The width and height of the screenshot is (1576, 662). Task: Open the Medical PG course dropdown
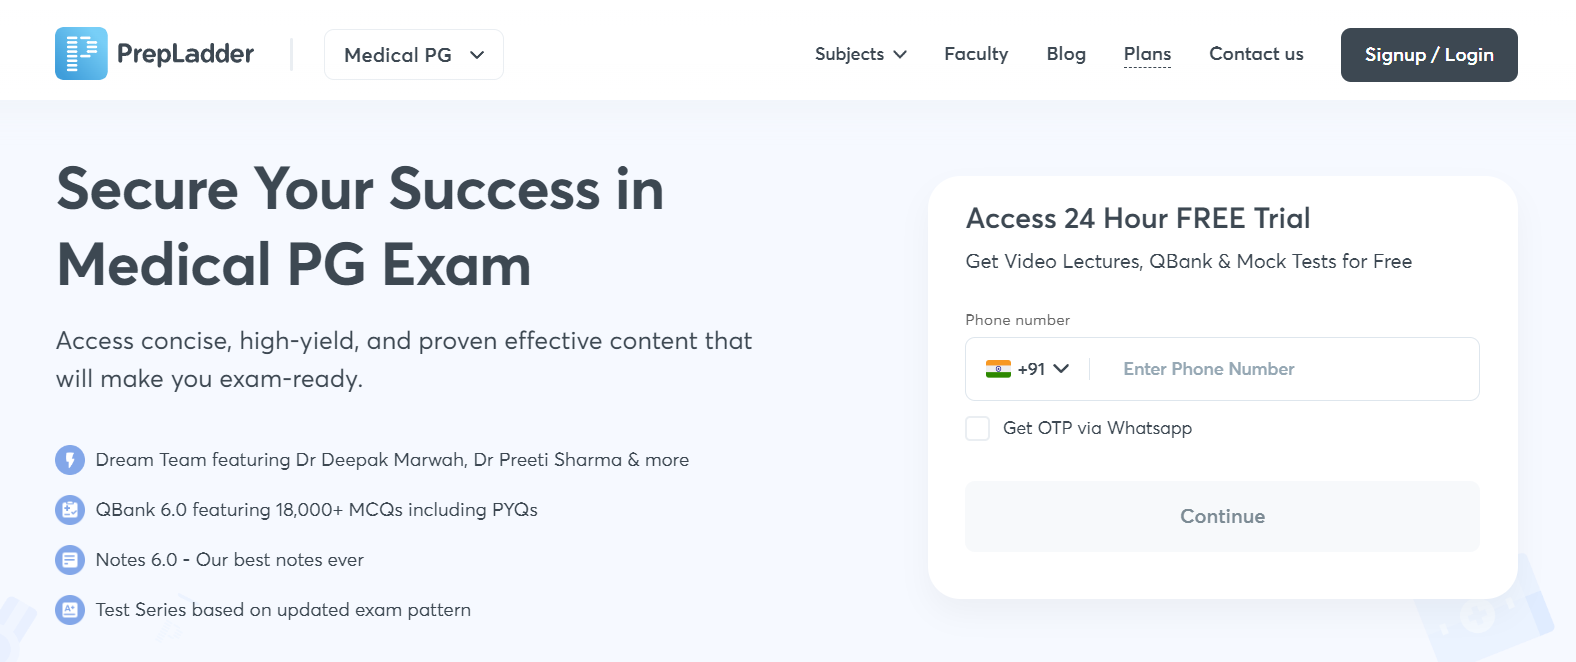pos(413,55)
